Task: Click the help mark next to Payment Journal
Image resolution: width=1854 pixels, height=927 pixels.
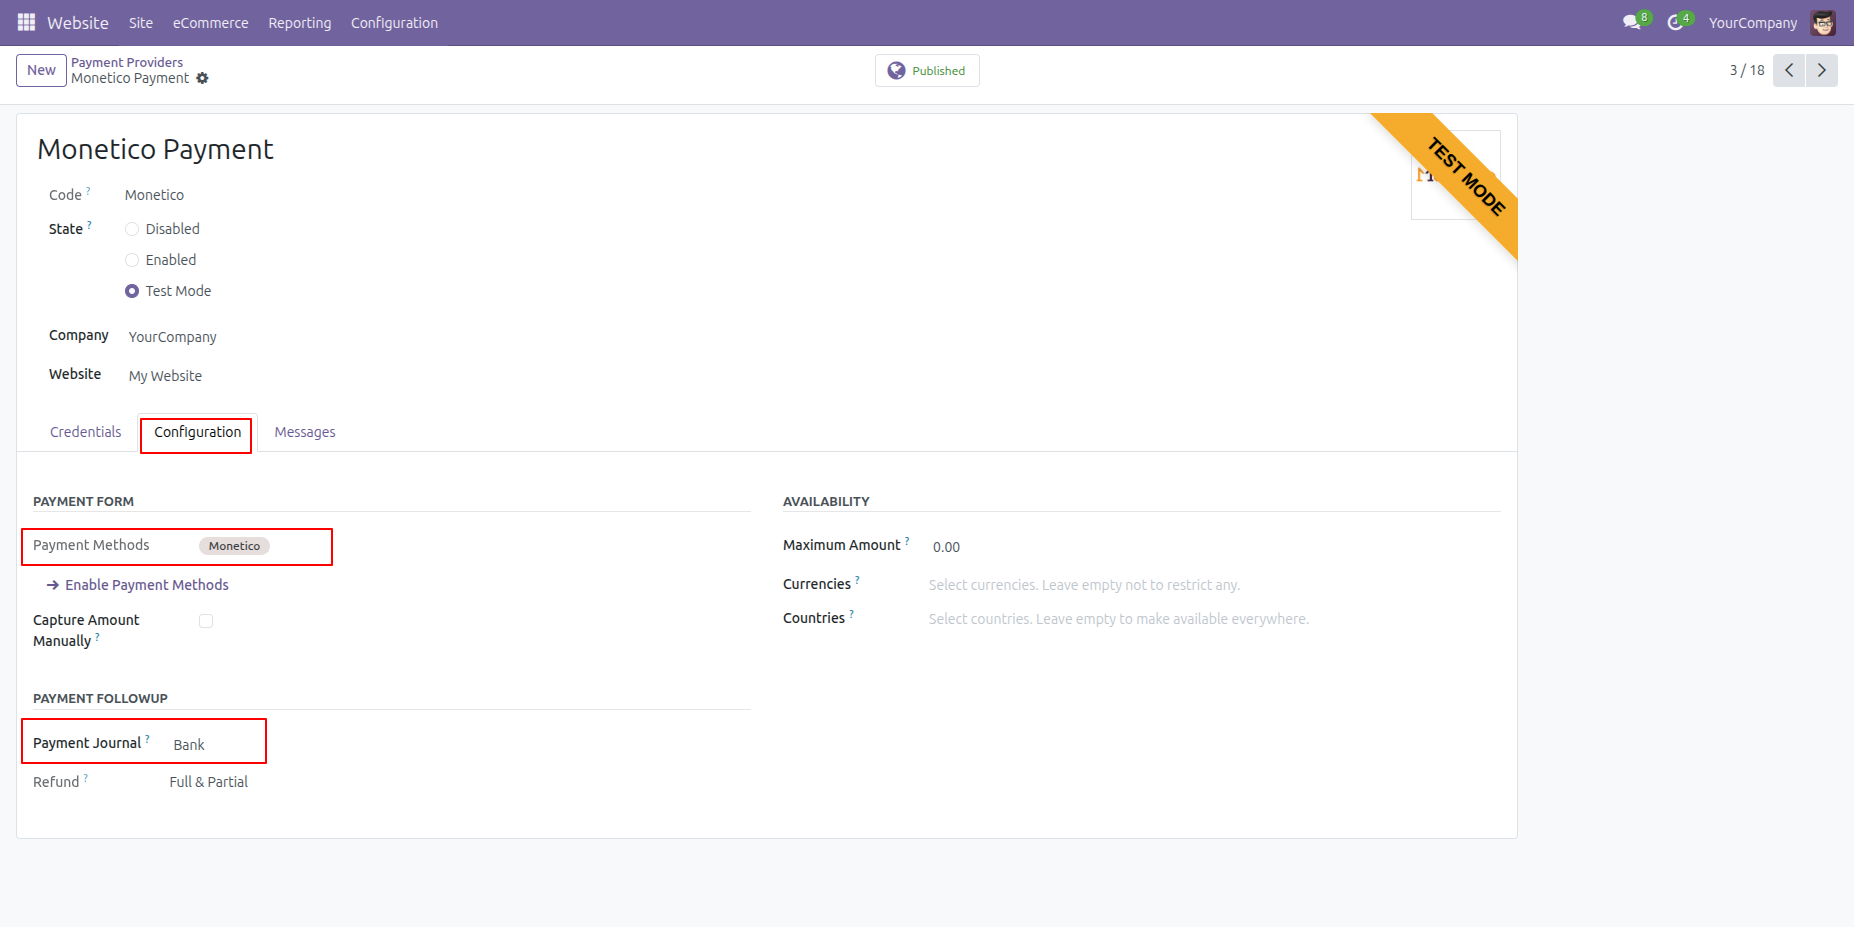Action: 147,738
